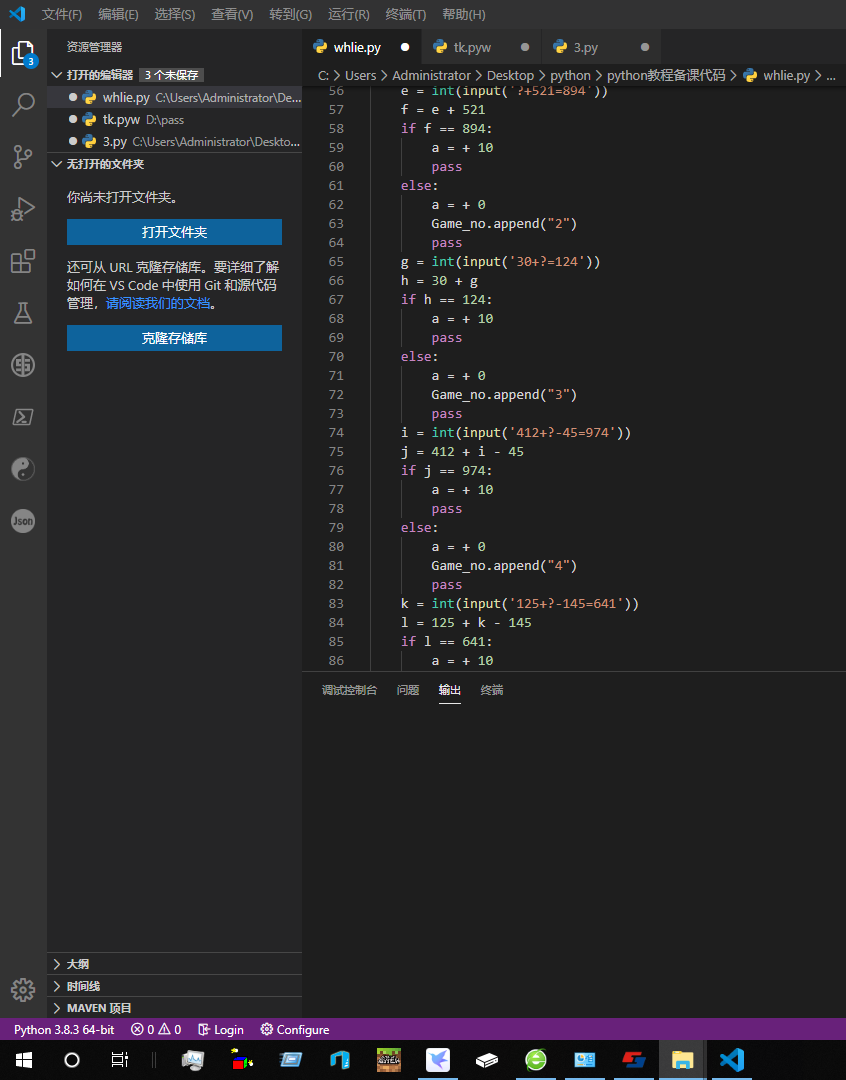Screen dimensions: 846x1080
Task: Switch to the 终端 terminal panel tab
Action: [492, 689]
